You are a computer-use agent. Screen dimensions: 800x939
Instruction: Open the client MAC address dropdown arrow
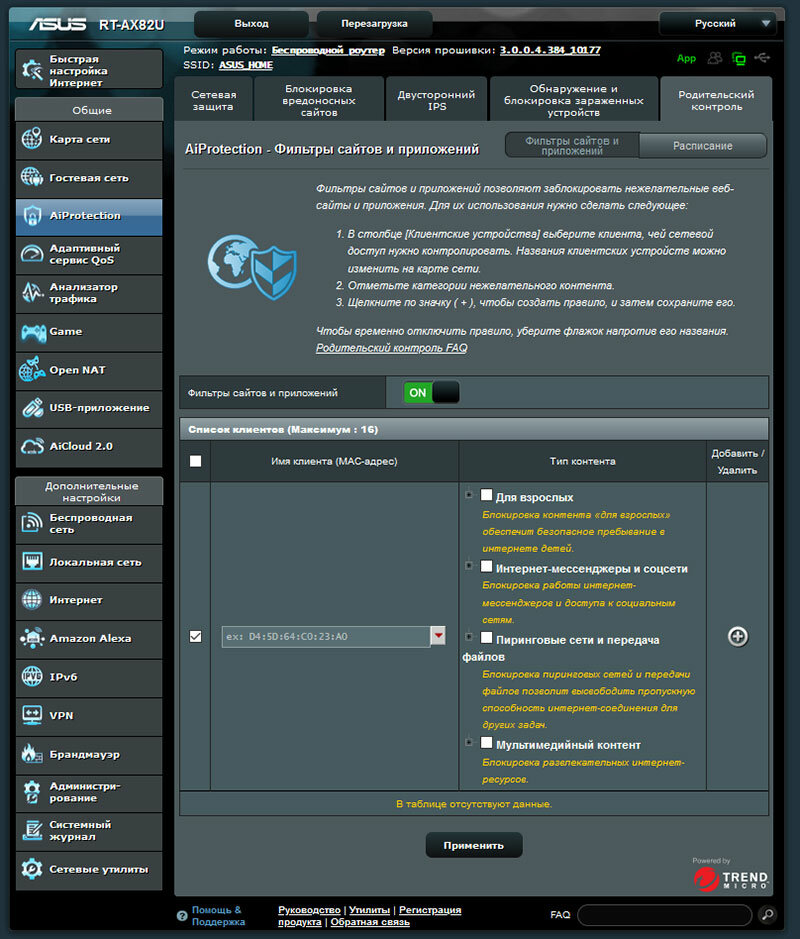[x=438, y=635]
